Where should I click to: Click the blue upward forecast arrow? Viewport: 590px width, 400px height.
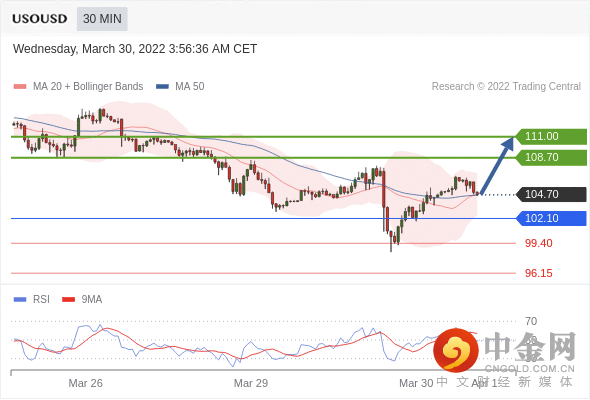click(496, 166)
